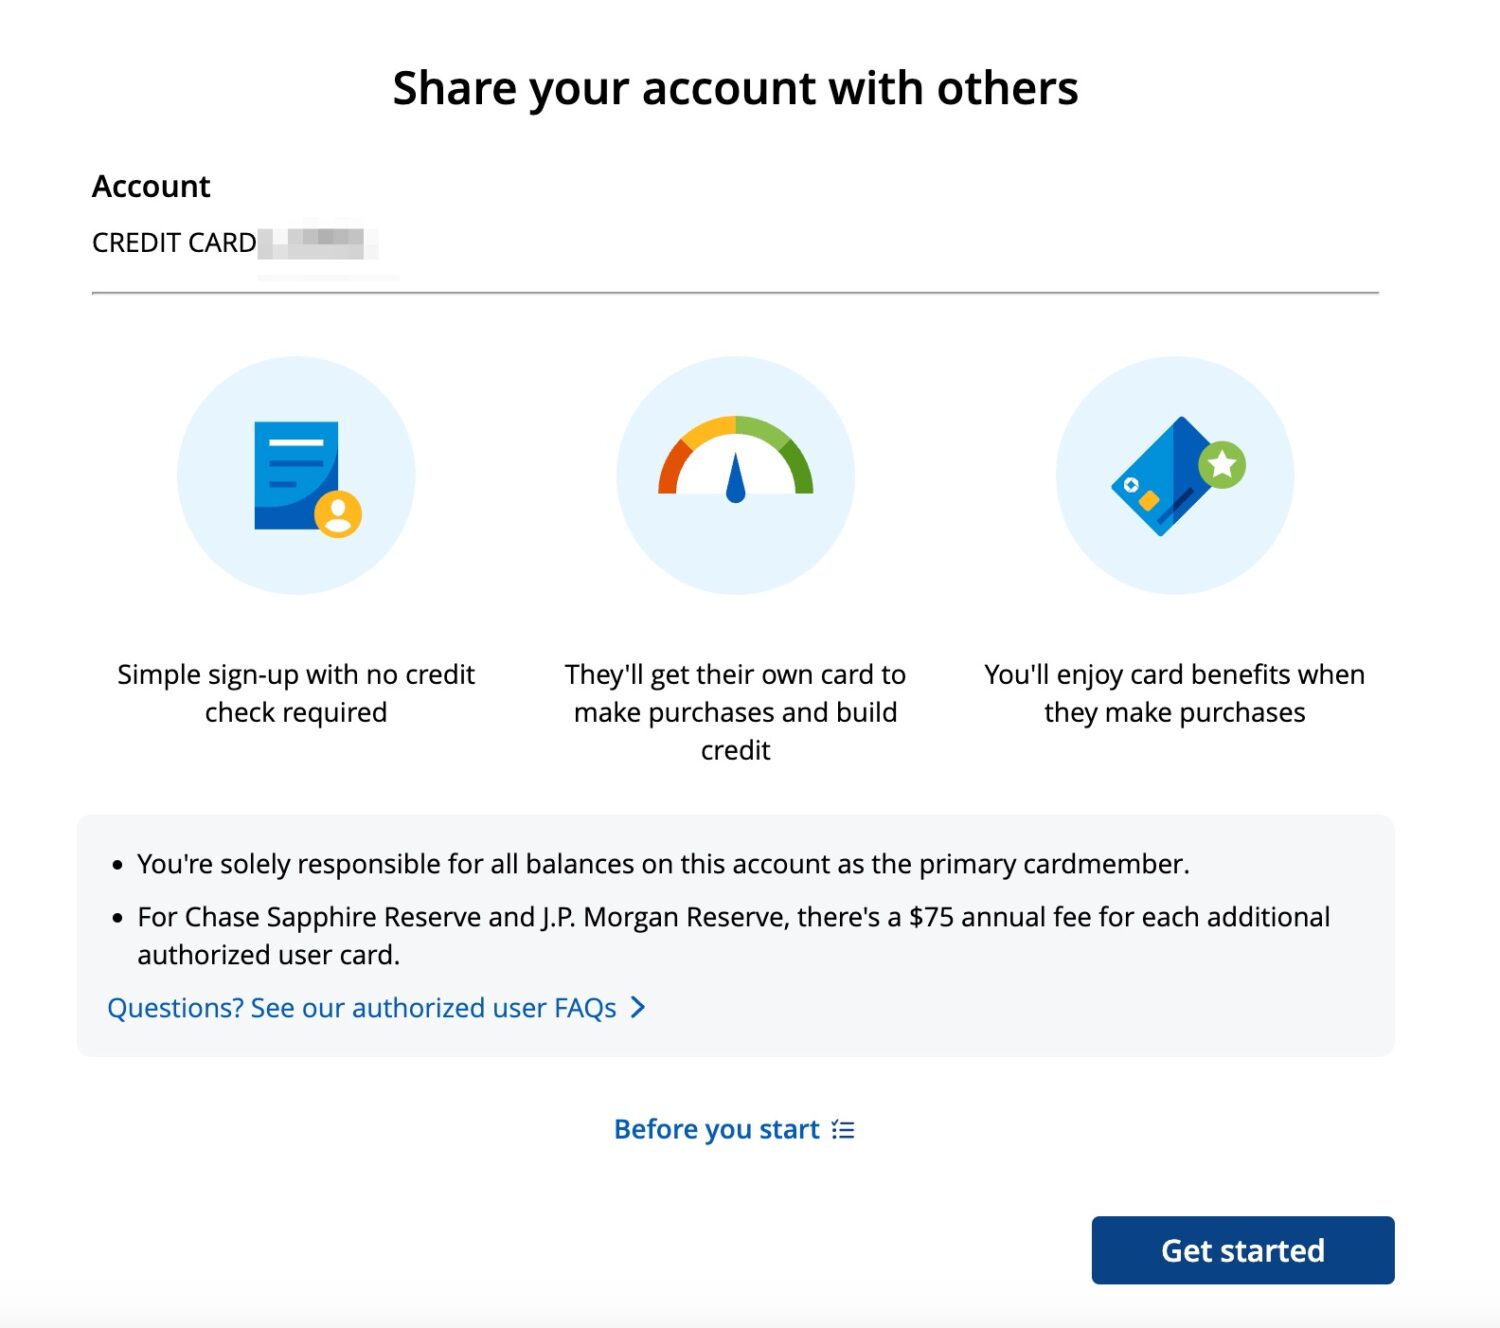Click the sign-up document illustration icon

[298, 475]
